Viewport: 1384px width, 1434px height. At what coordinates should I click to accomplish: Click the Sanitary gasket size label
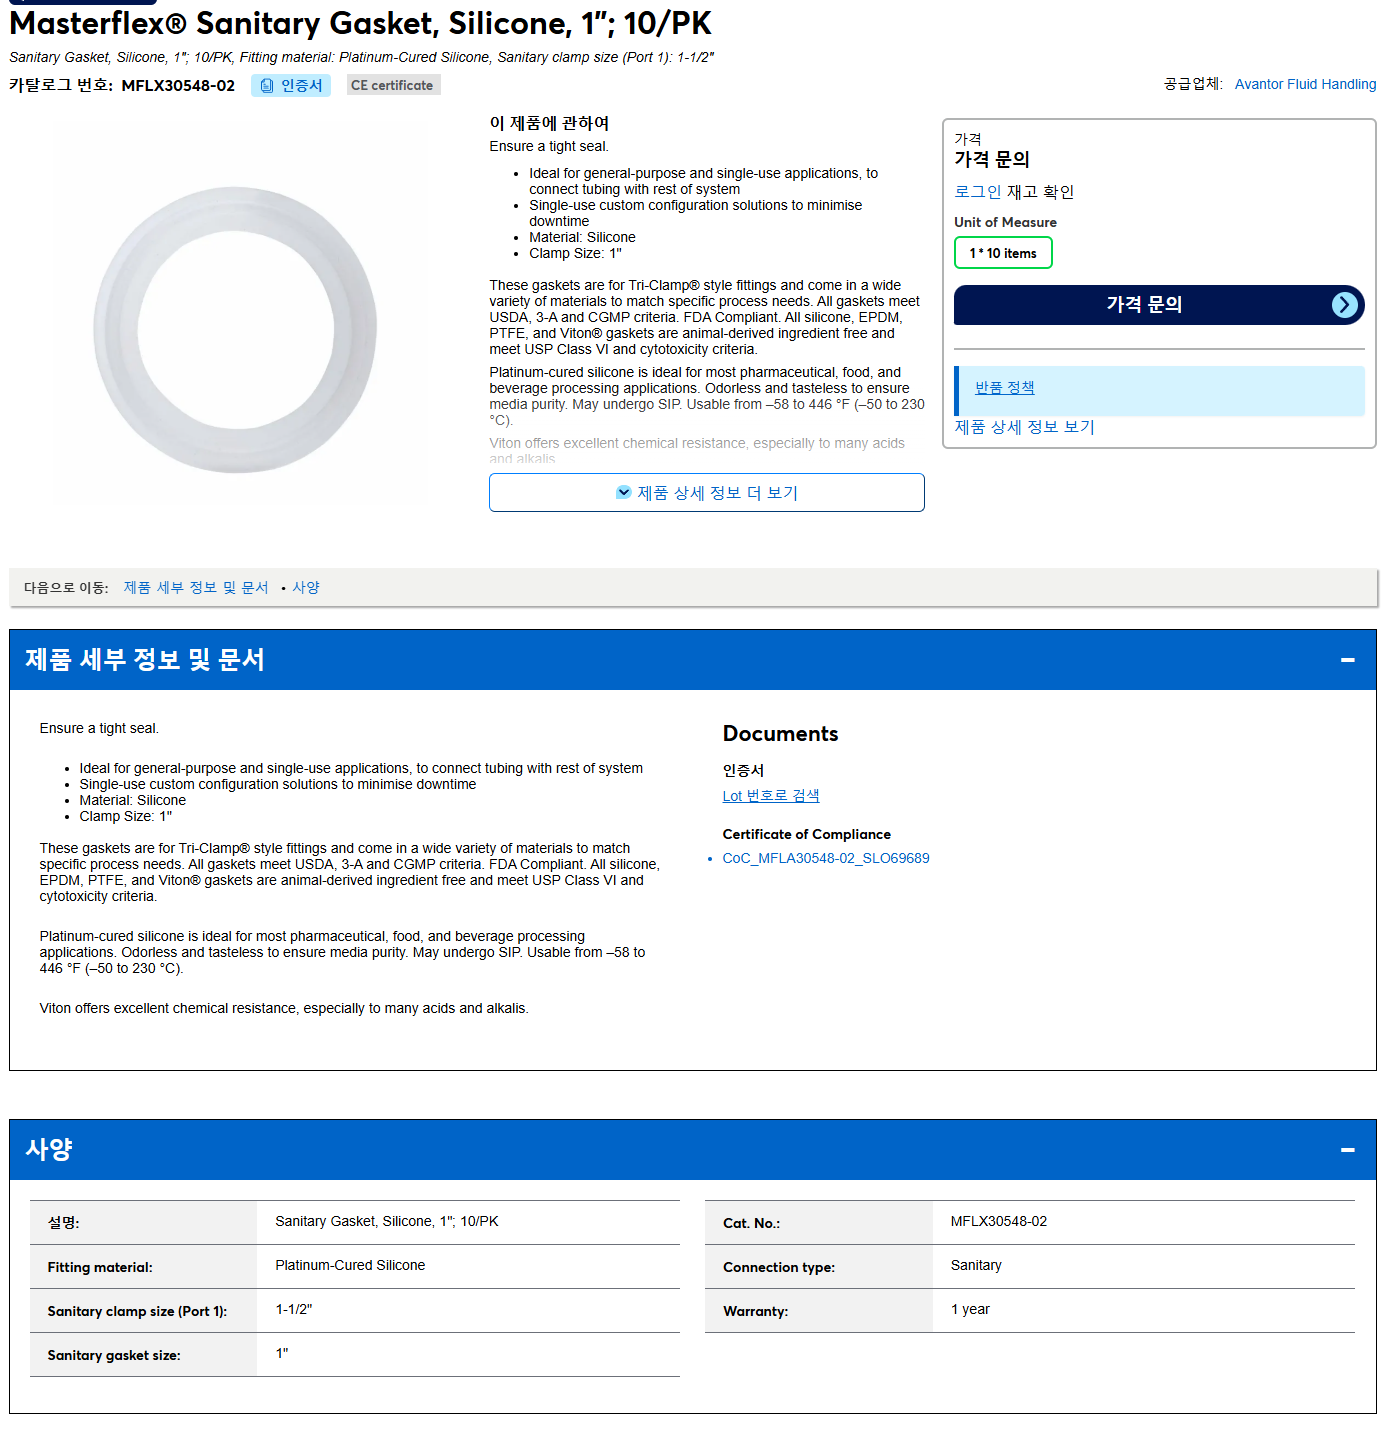tap(114, 1355)
